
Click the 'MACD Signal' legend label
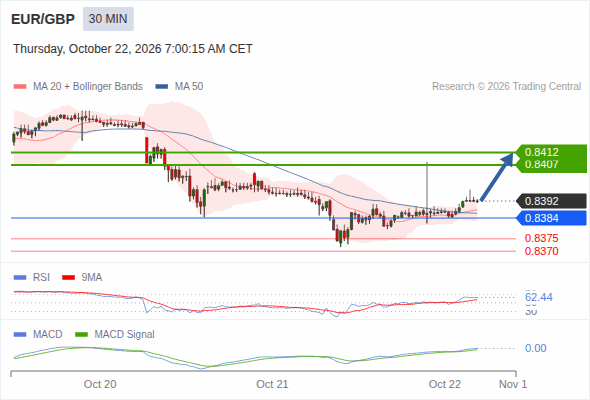124,335
